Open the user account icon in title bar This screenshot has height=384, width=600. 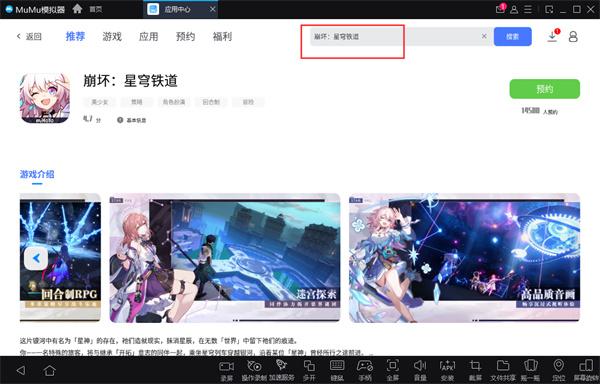pyautogui.click(x=514, y=9)
